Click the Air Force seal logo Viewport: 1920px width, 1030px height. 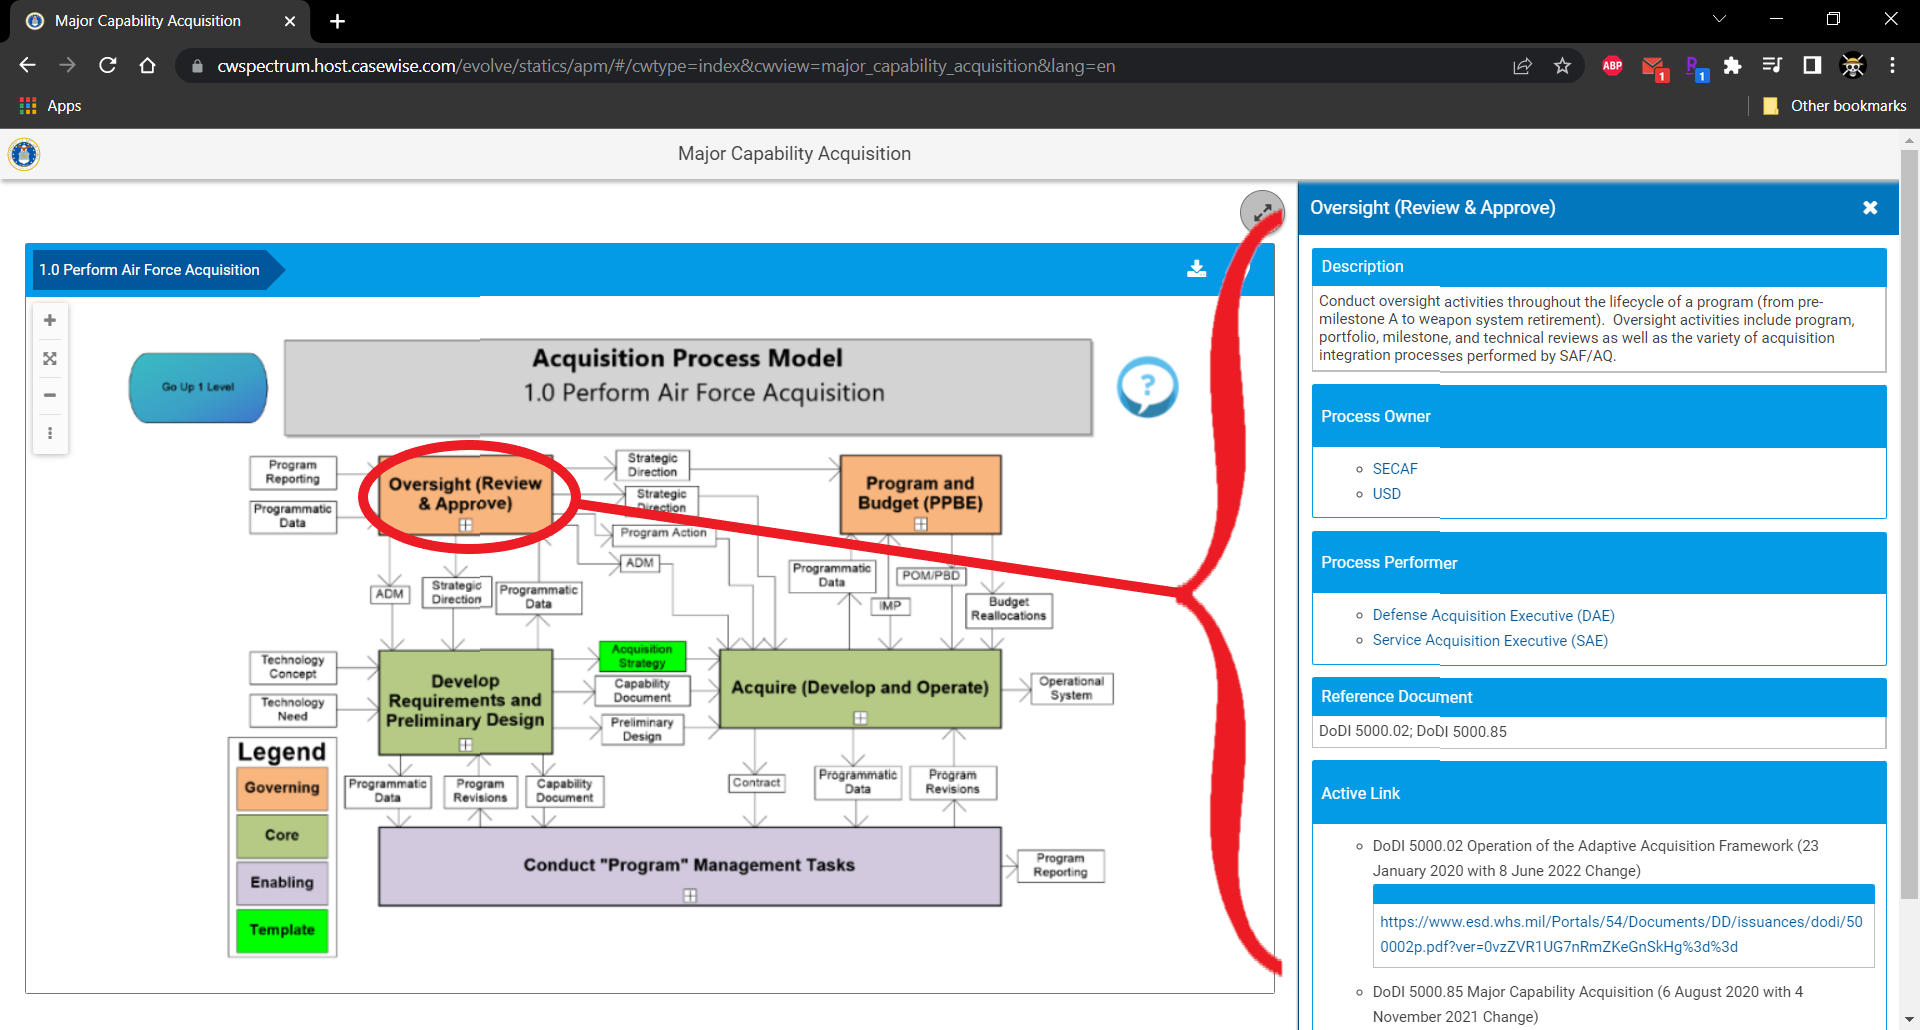click(x=23, y=154)
